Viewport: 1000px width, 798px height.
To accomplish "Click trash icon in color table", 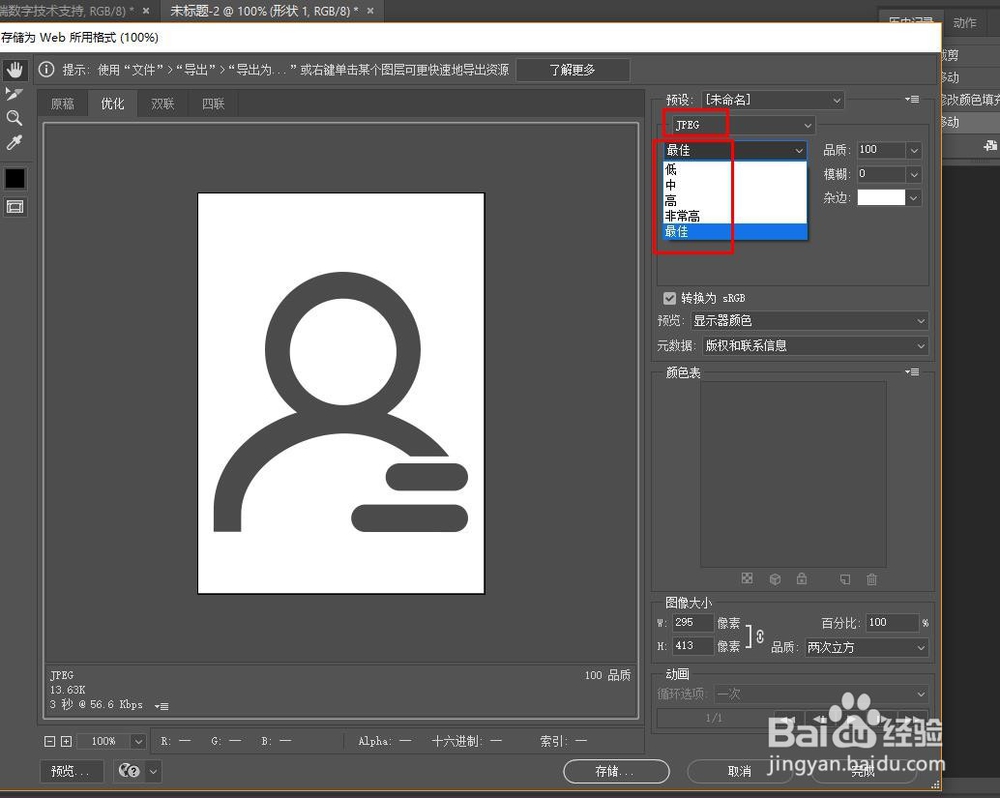I will coord(872,579).
